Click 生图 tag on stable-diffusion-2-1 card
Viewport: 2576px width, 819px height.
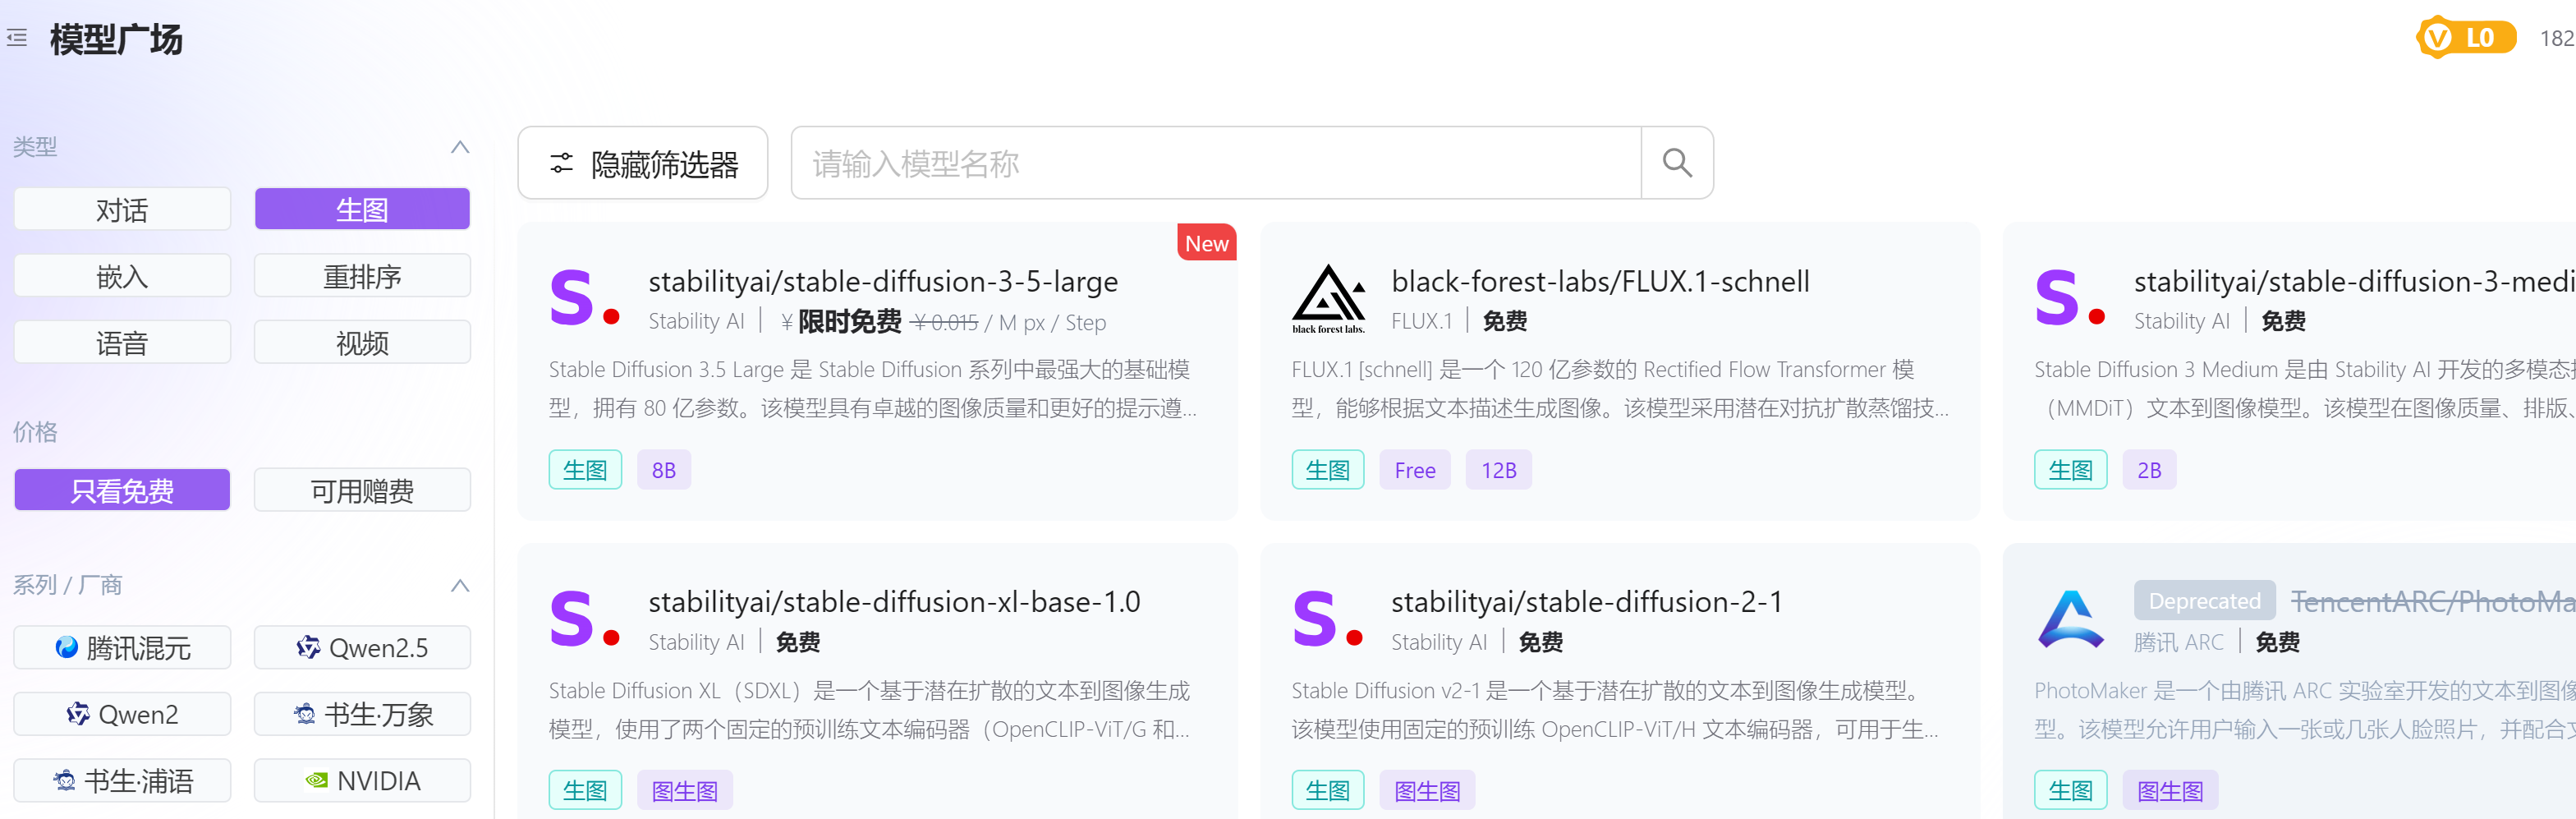pyautogui.click(x=1328, y=791)
